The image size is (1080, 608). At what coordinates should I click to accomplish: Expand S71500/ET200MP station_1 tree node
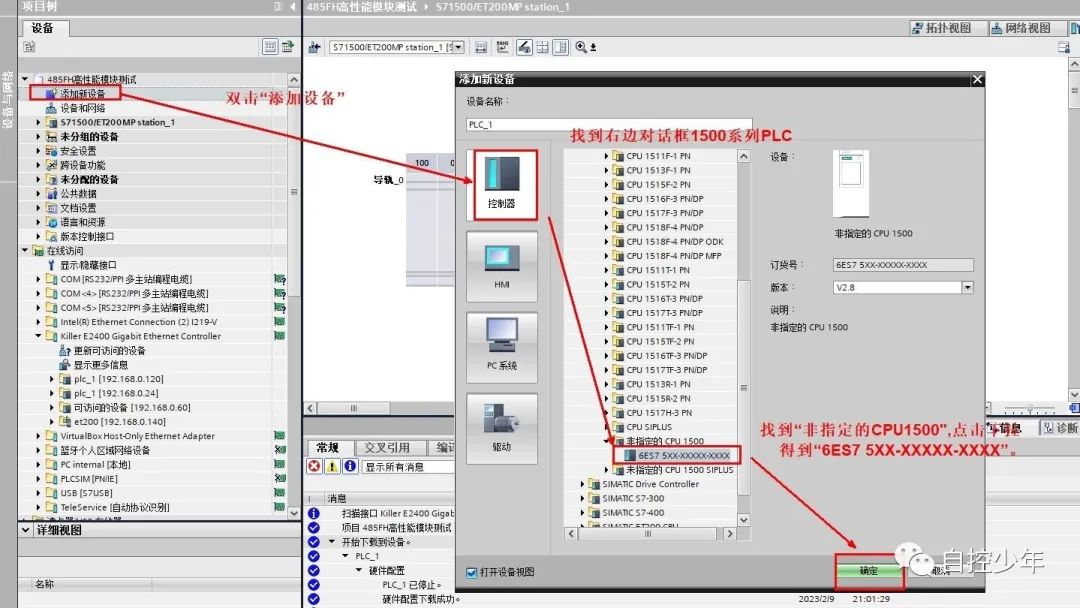coord(38,123)
